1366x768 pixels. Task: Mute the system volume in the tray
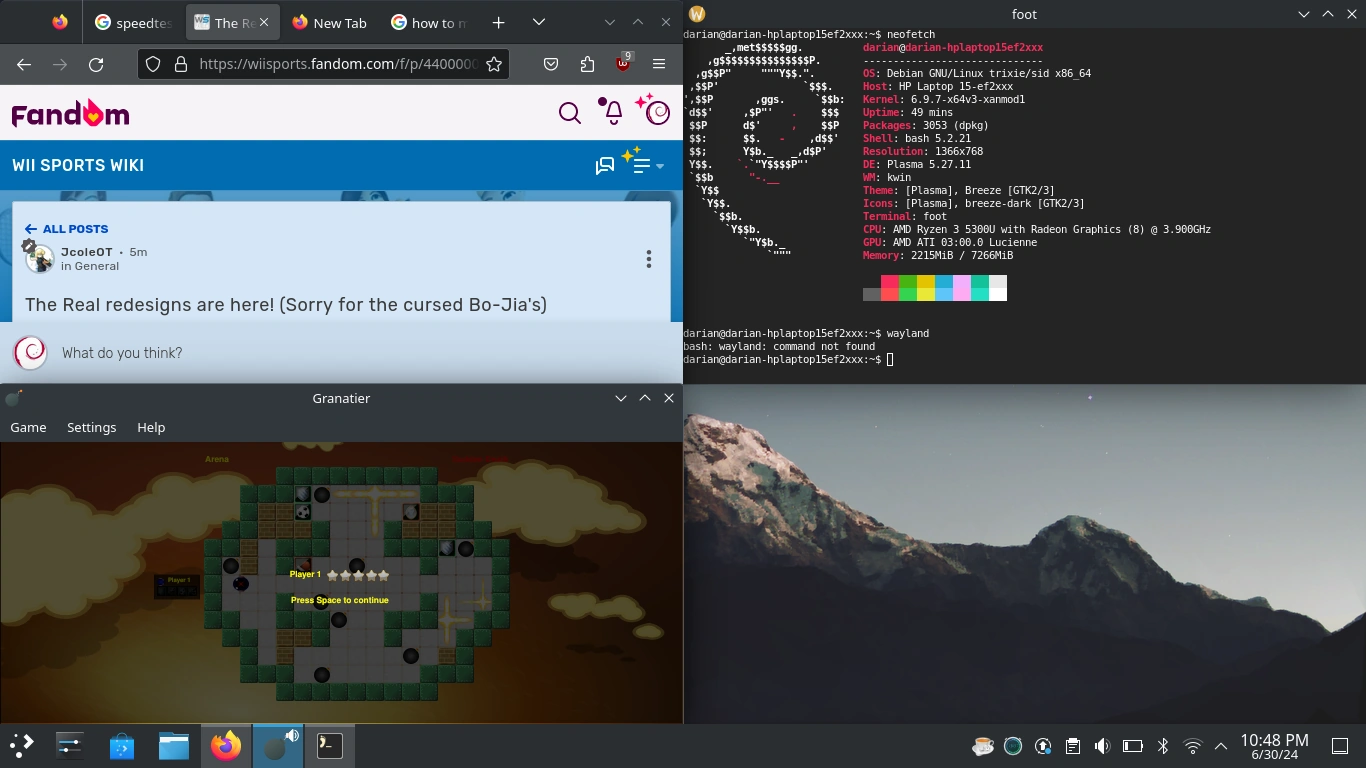(1103, 745)
